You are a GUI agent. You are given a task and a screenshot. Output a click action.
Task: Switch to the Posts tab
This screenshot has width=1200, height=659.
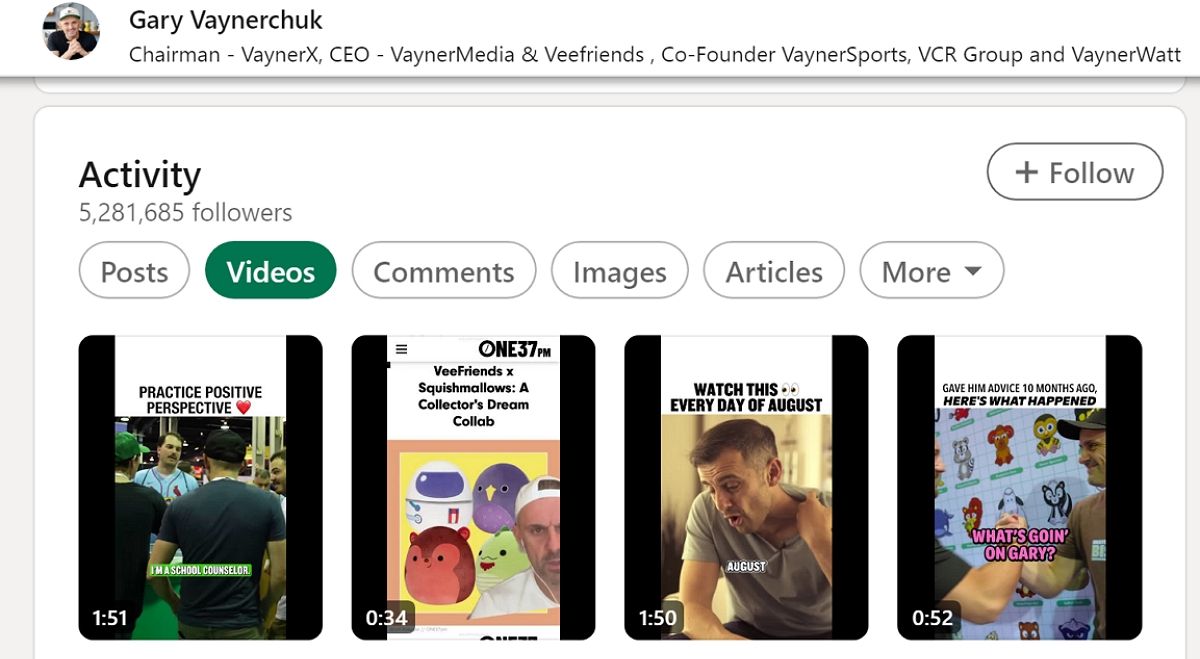click(133, 270)
